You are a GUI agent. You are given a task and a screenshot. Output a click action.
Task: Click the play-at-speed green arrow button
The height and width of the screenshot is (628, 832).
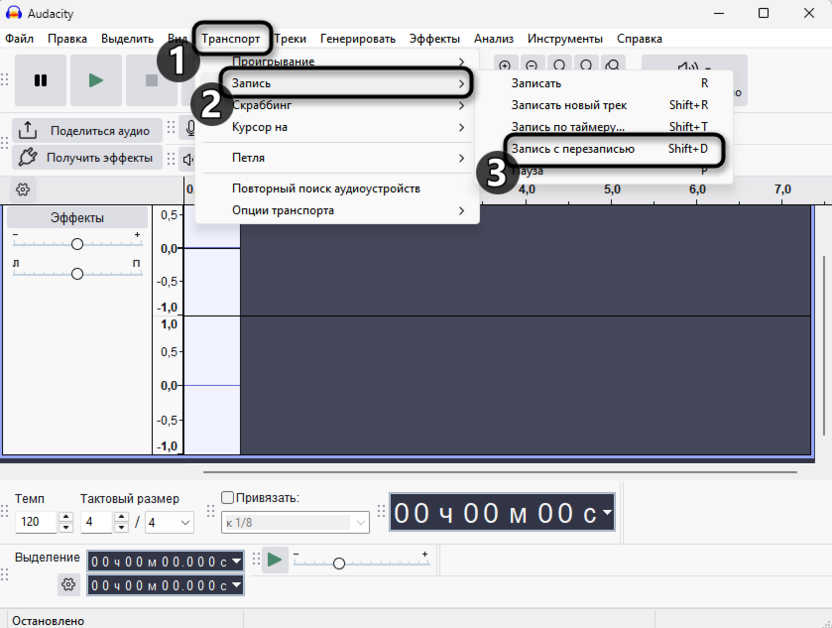(274, 560)
